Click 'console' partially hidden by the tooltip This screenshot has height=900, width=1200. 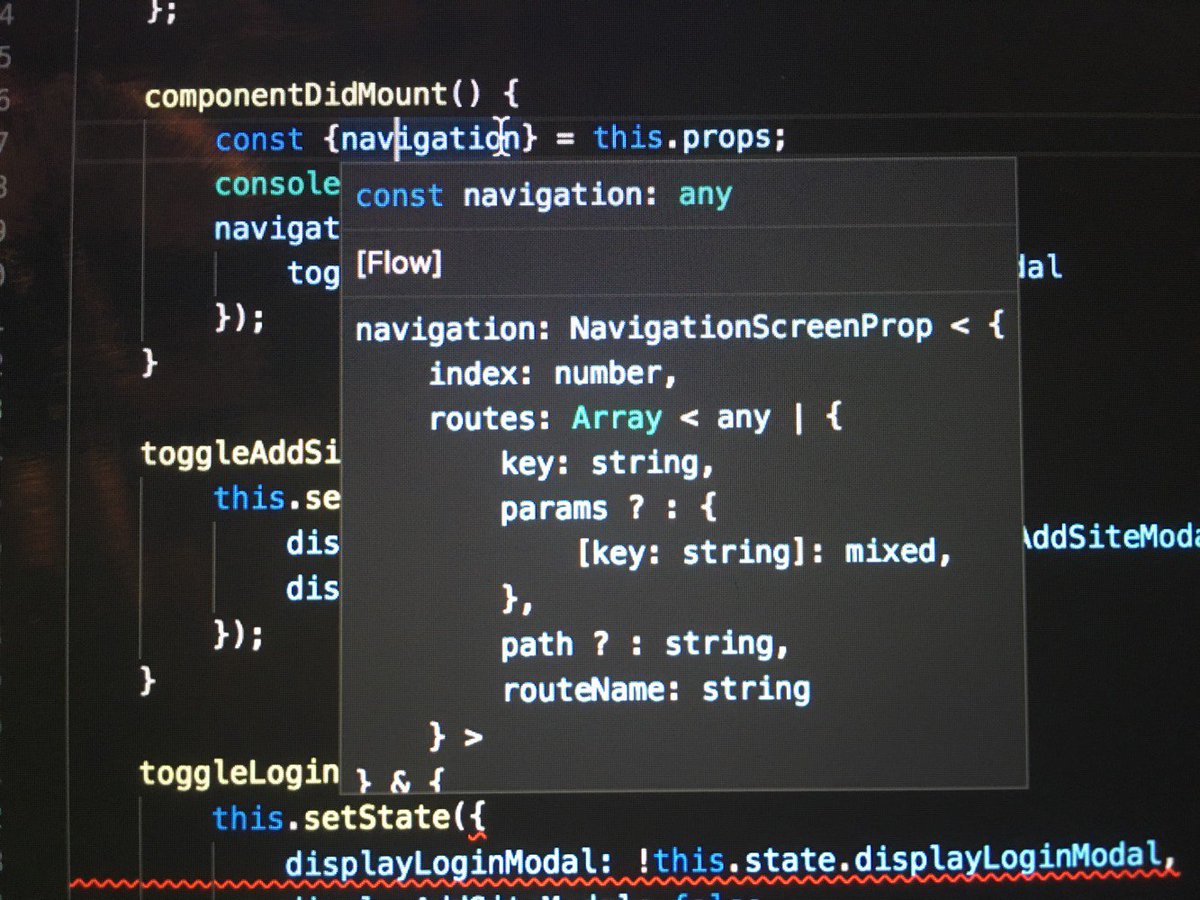pyautogui.click(x=277, y=184)
